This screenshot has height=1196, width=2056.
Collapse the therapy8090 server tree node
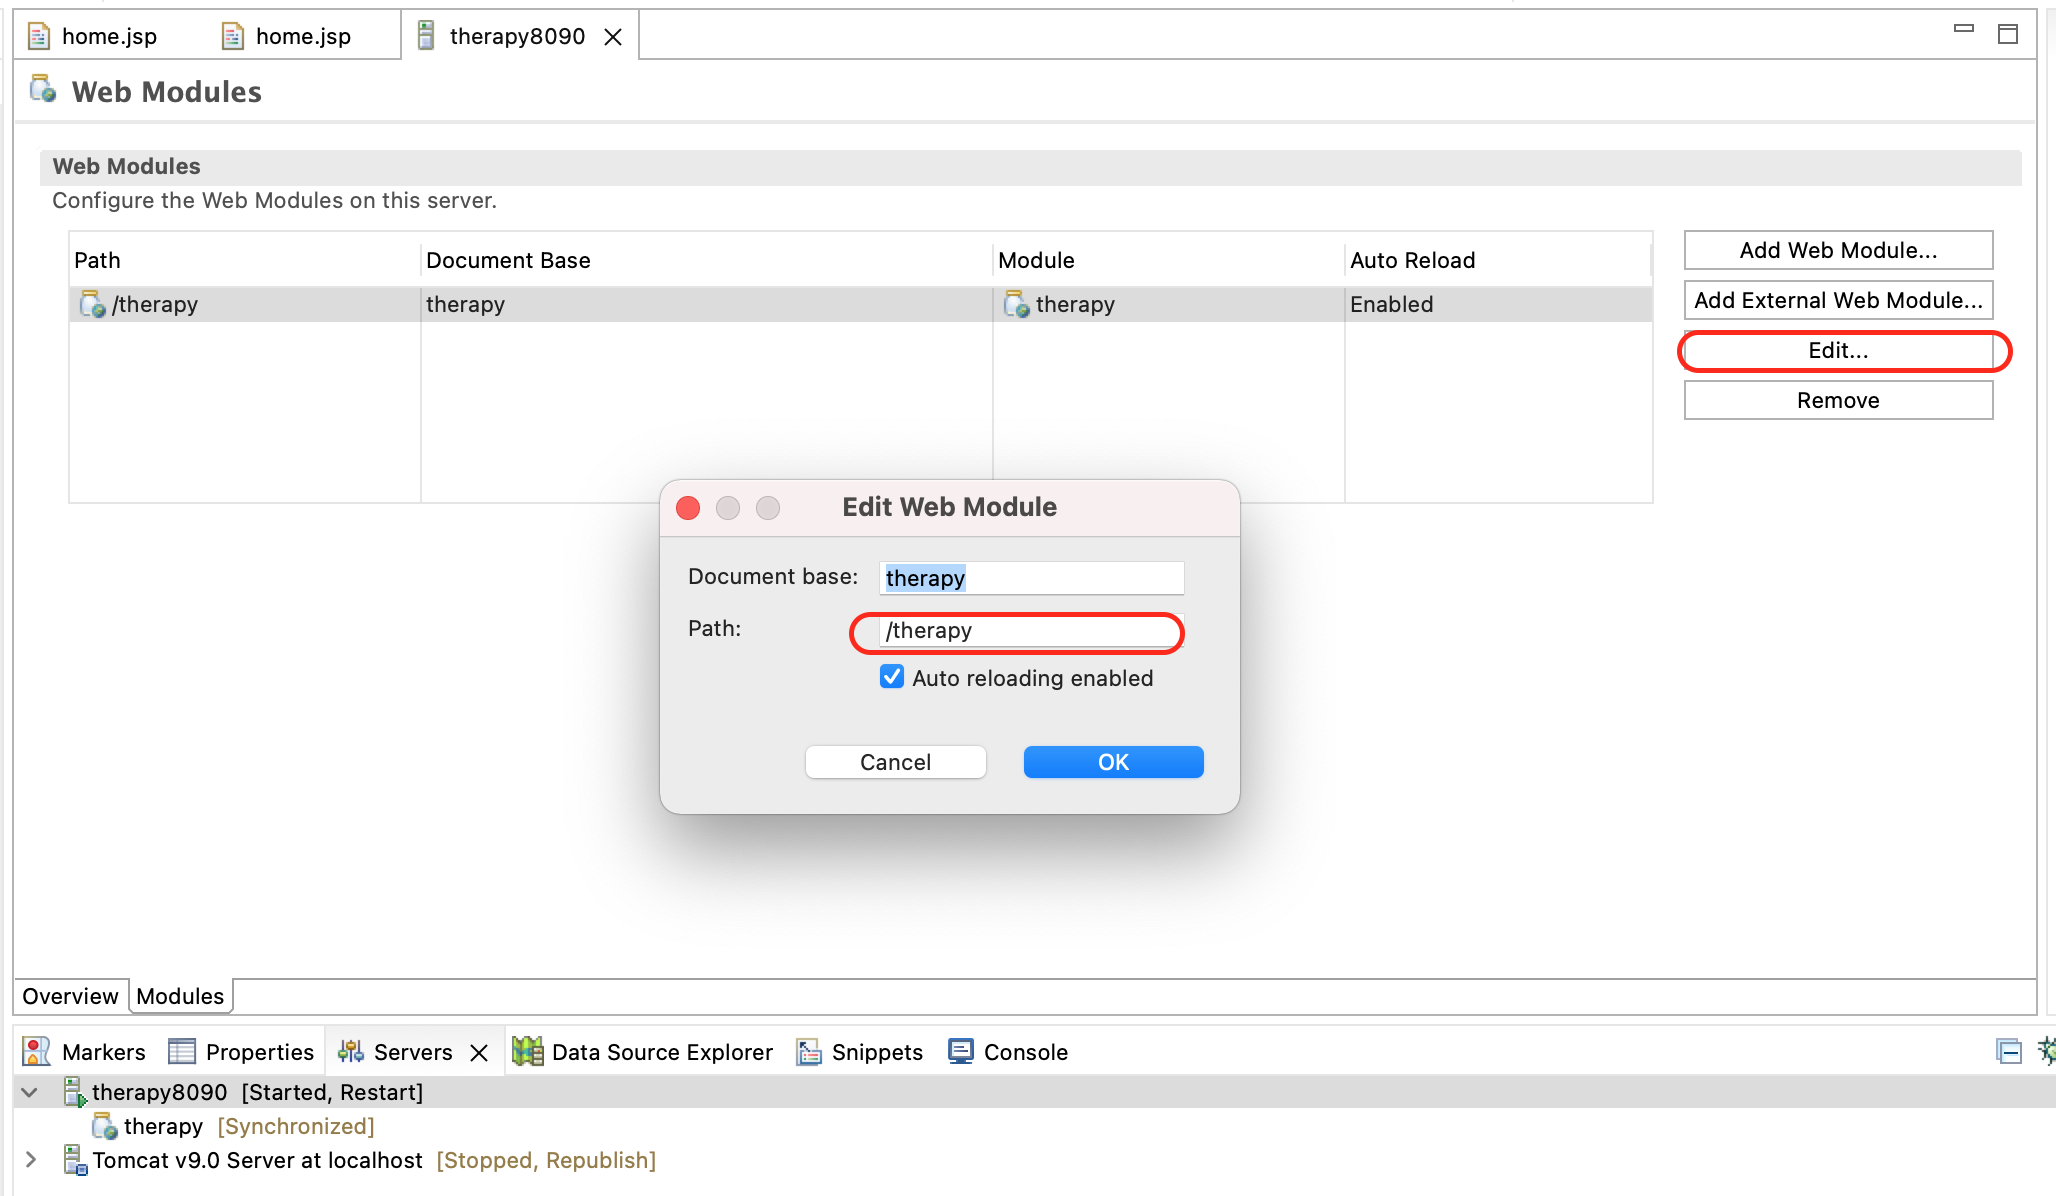[x=30, y=1092]
